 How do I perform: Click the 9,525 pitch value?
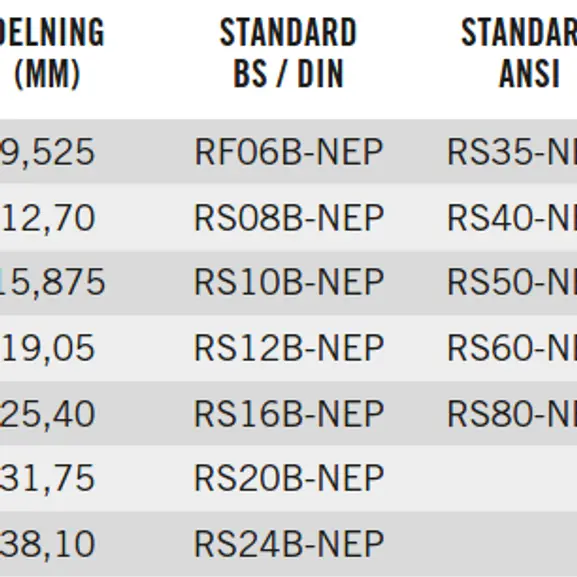47,153
